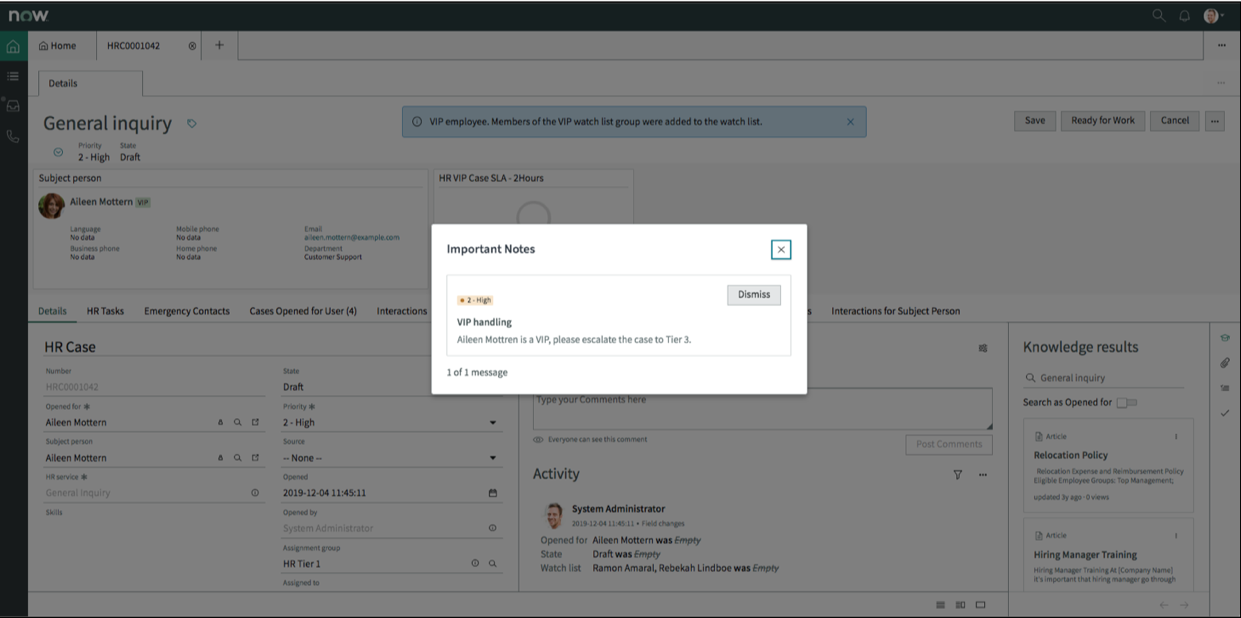Click the Save button
Screen dimensions: 1241x618
pyautogui.click(x=1035, y=121)
